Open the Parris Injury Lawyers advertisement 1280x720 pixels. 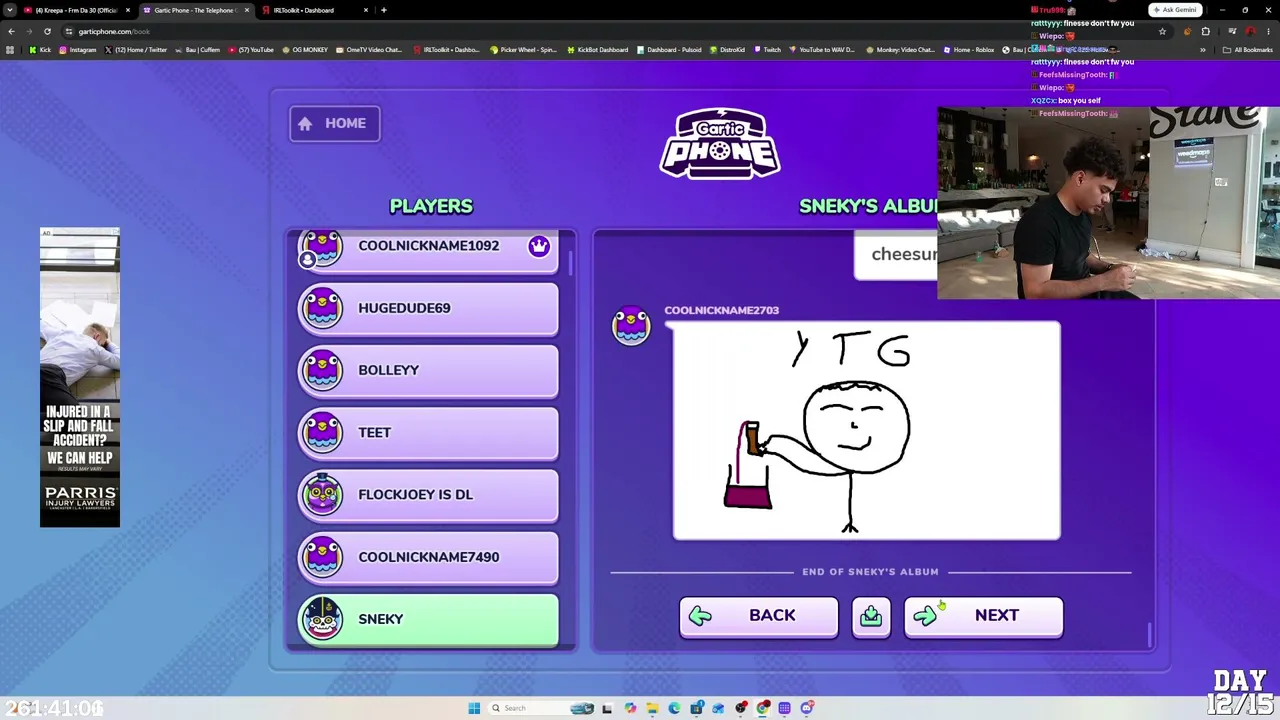(80, 377)
